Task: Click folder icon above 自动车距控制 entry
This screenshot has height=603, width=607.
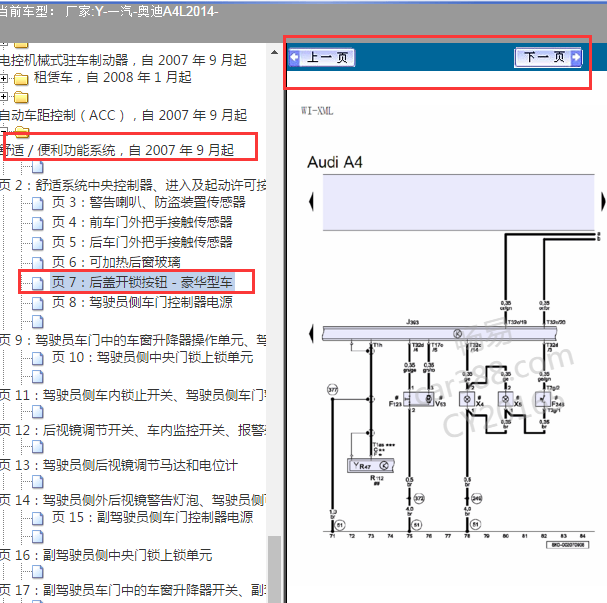Action: click(21, 97)
